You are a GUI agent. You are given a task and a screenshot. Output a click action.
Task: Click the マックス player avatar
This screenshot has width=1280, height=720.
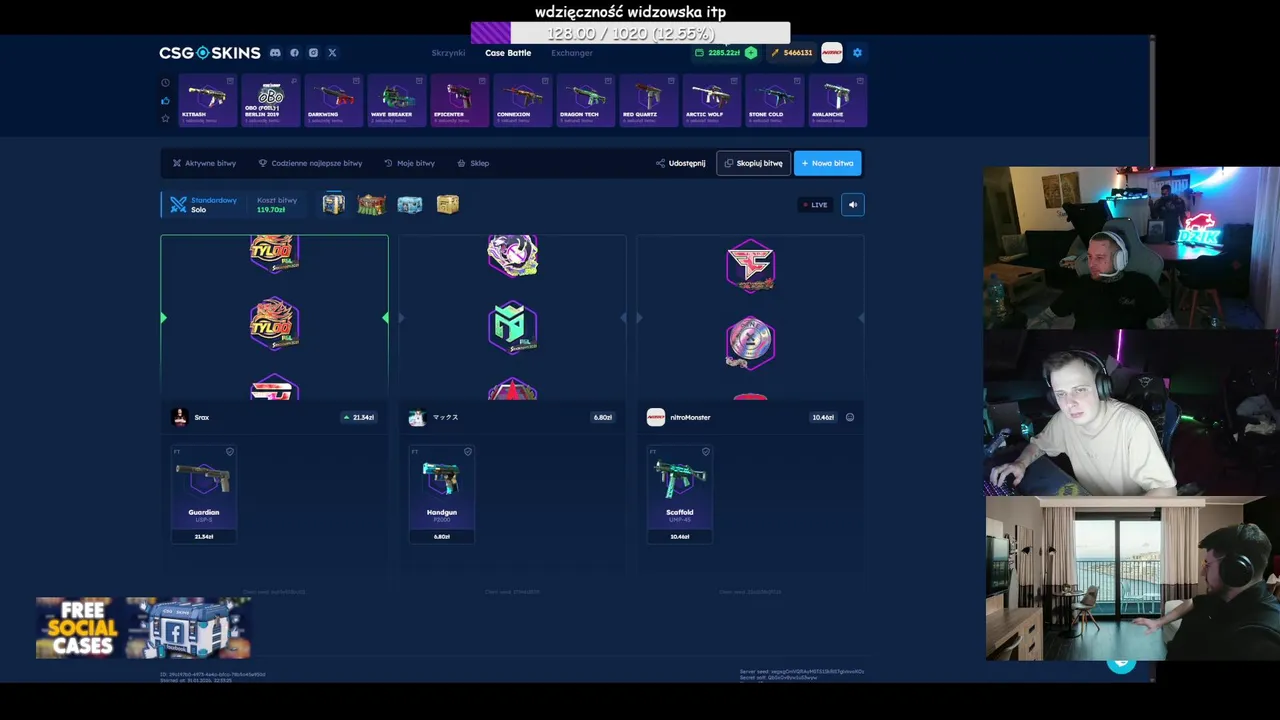(417, 417)
